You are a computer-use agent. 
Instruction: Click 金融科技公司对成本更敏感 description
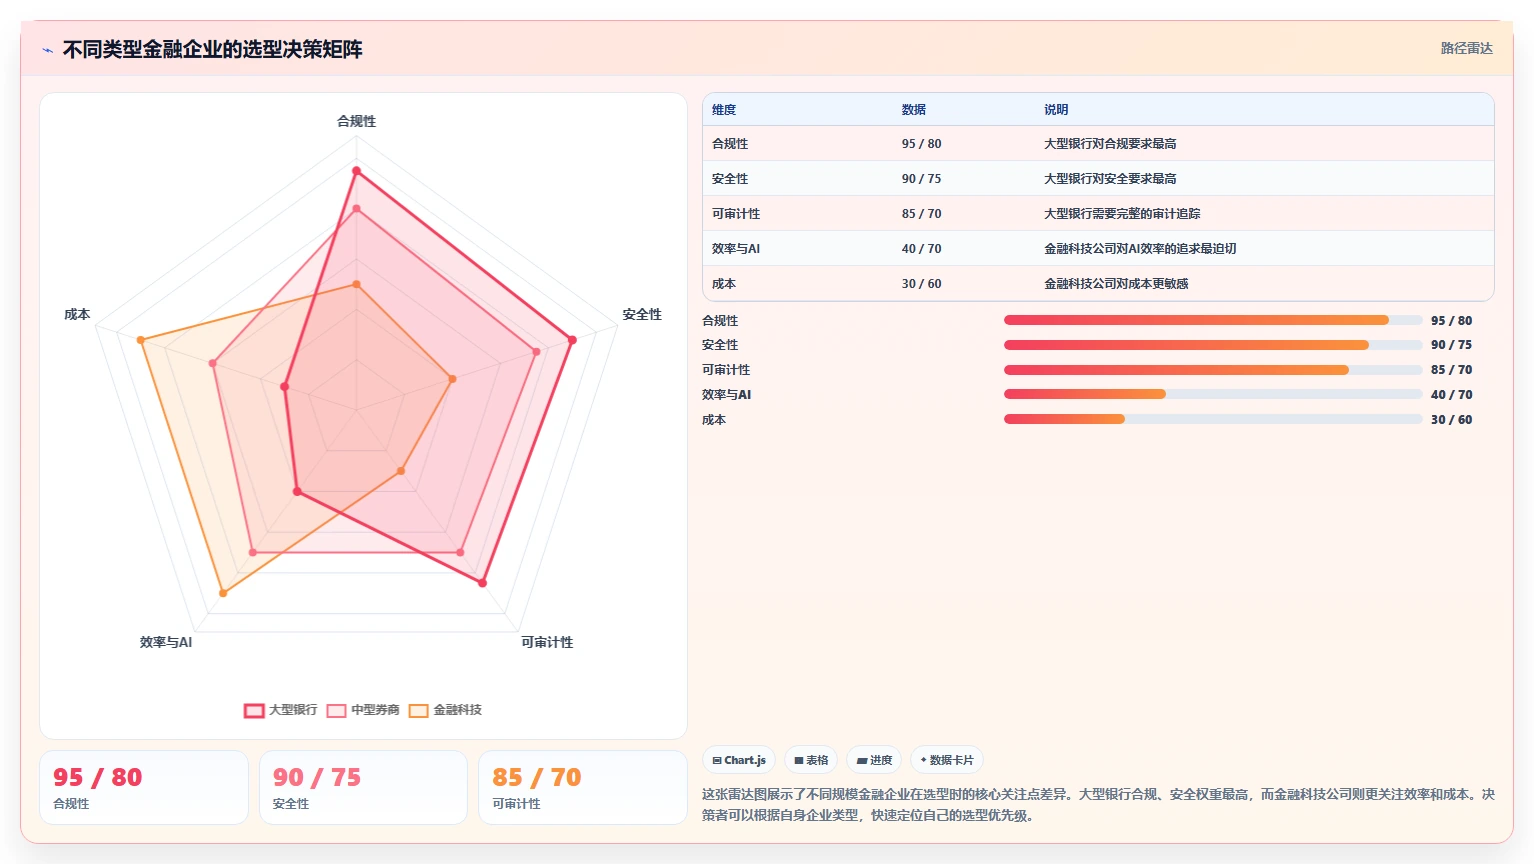[x=1116, y=284]
